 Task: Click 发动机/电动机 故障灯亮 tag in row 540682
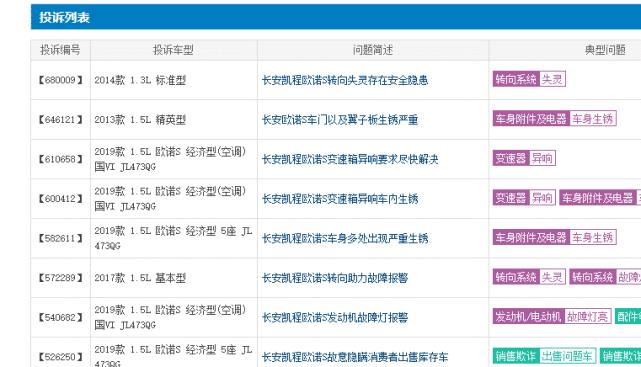click(552, 316)
